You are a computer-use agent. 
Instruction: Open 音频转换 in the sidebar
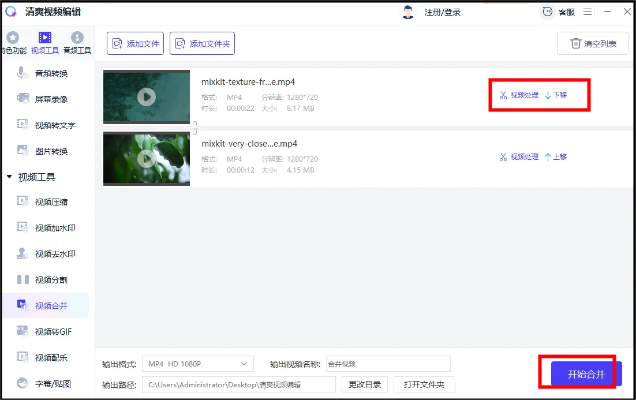(45, 73)
